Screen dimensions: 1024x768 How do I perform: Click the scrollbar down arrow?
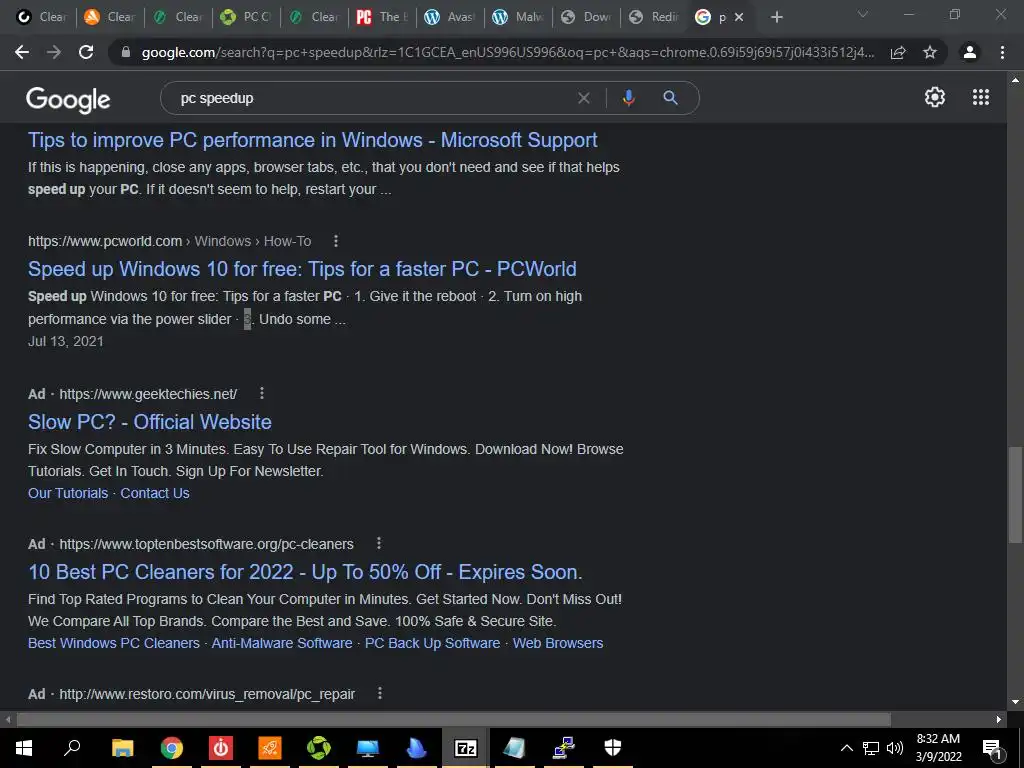coord(1014,702)
